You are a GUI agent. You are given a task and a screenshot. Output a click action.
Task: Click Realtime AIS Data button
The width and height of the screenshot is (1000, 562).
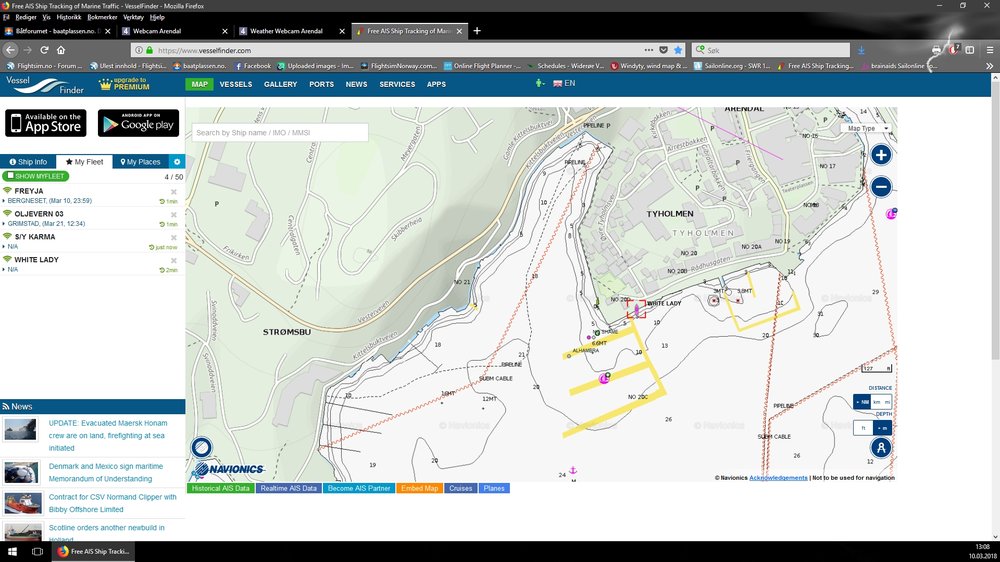[288, 488]
